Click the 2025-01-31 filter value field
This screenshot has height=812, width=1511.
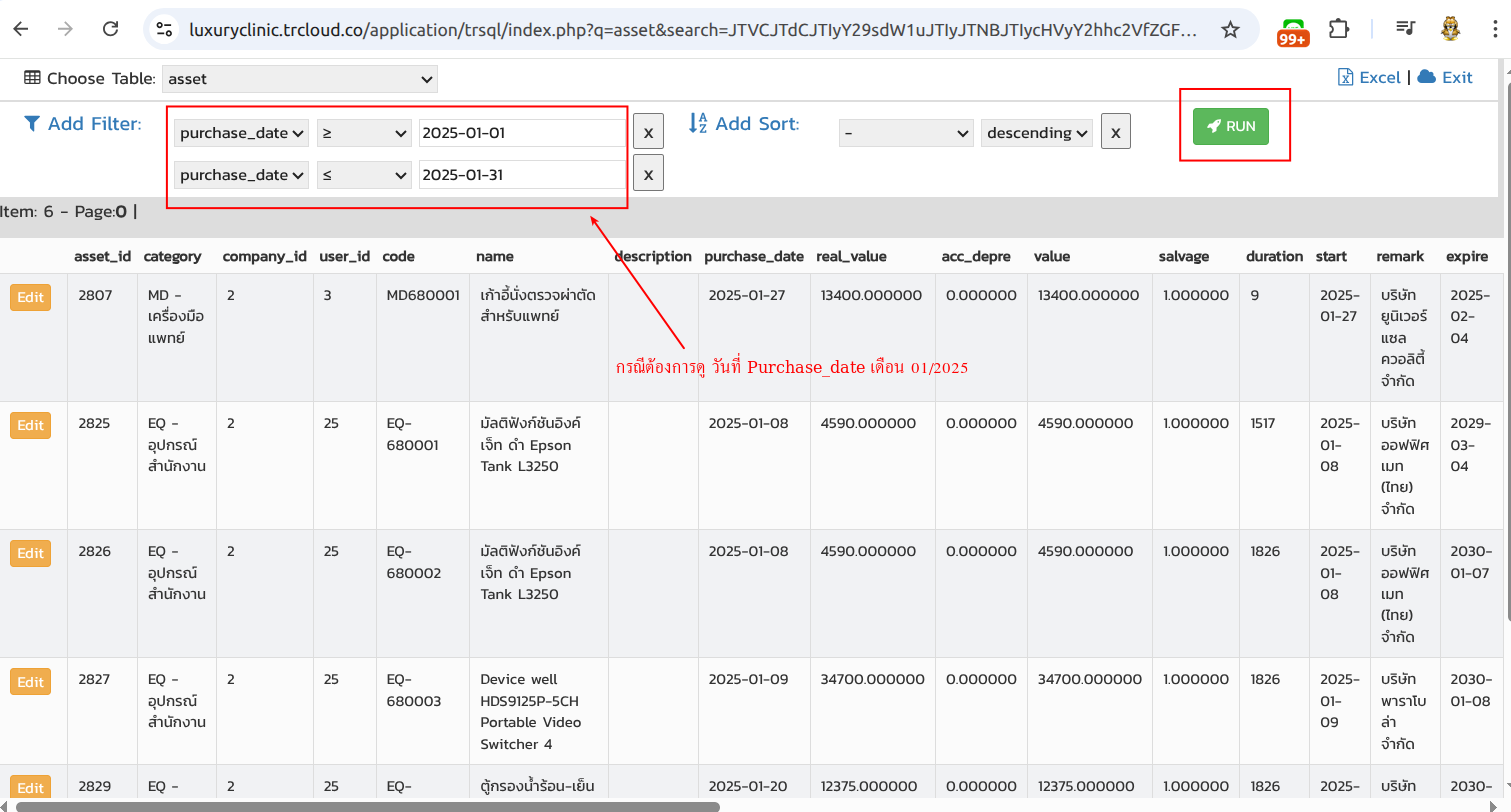pyautogui.click(x=521, y=175)
